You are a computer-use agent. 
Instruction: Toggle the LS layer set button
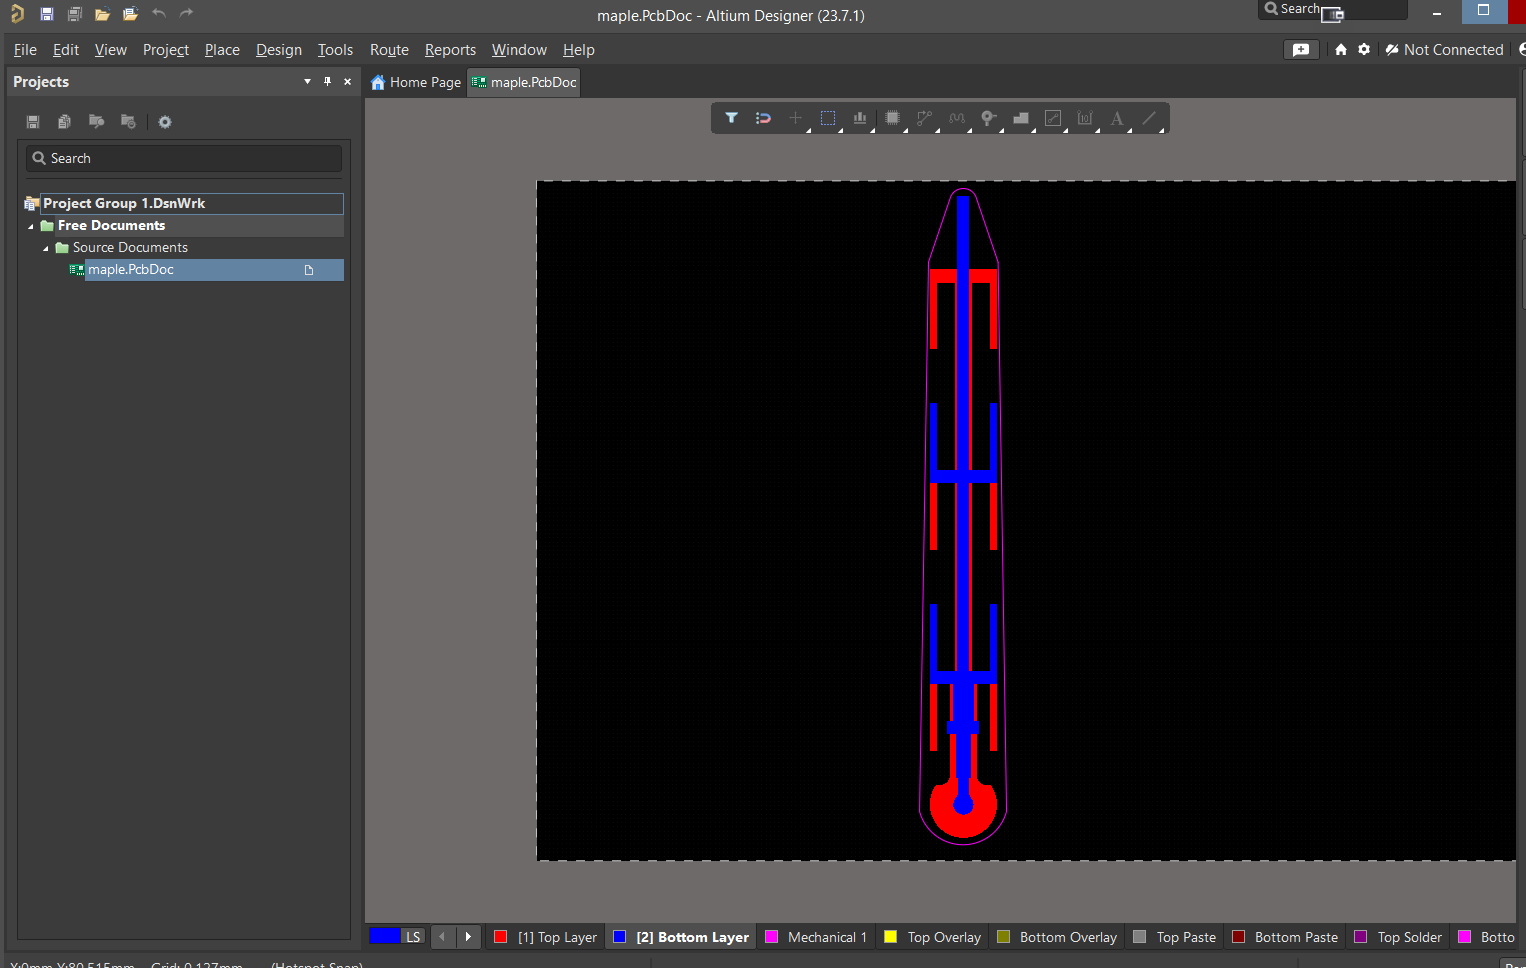[413, 937]
